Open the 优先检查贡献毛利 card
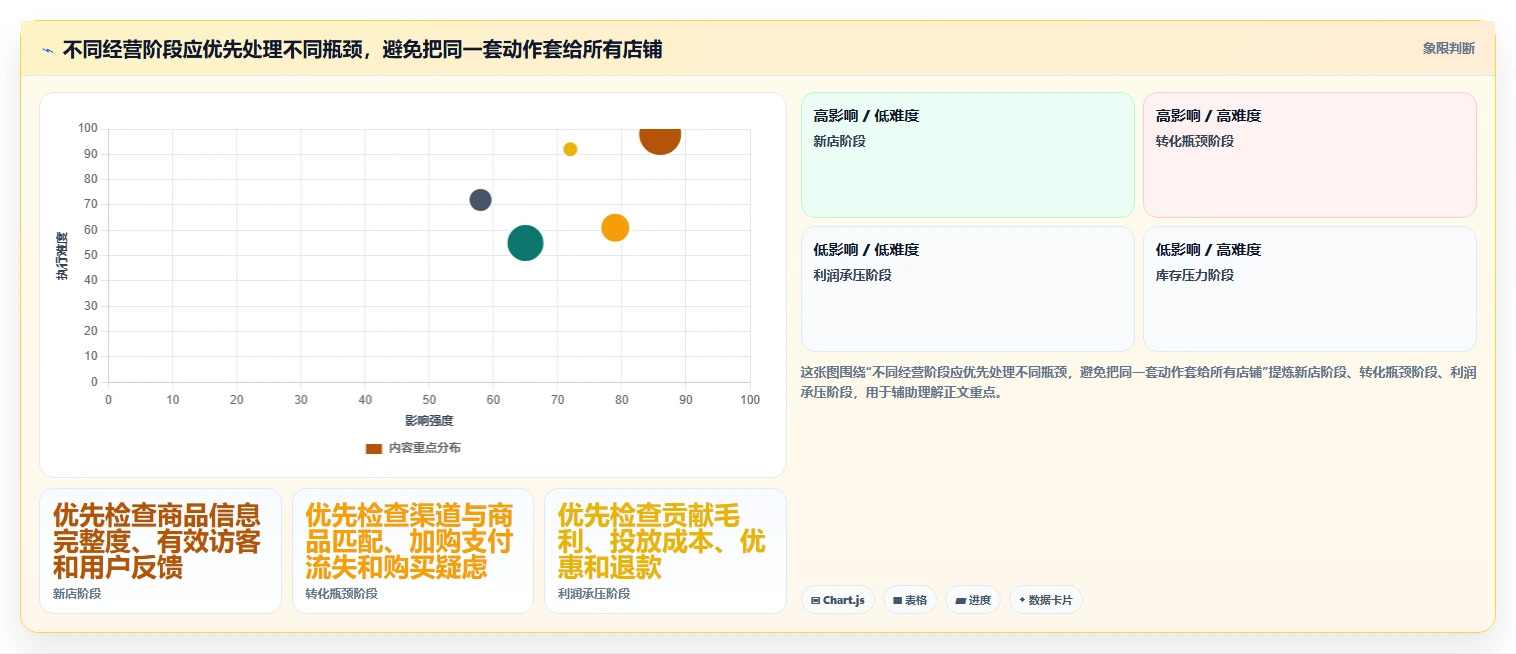The image size is (1516, 654). click(x=665, y=551)
